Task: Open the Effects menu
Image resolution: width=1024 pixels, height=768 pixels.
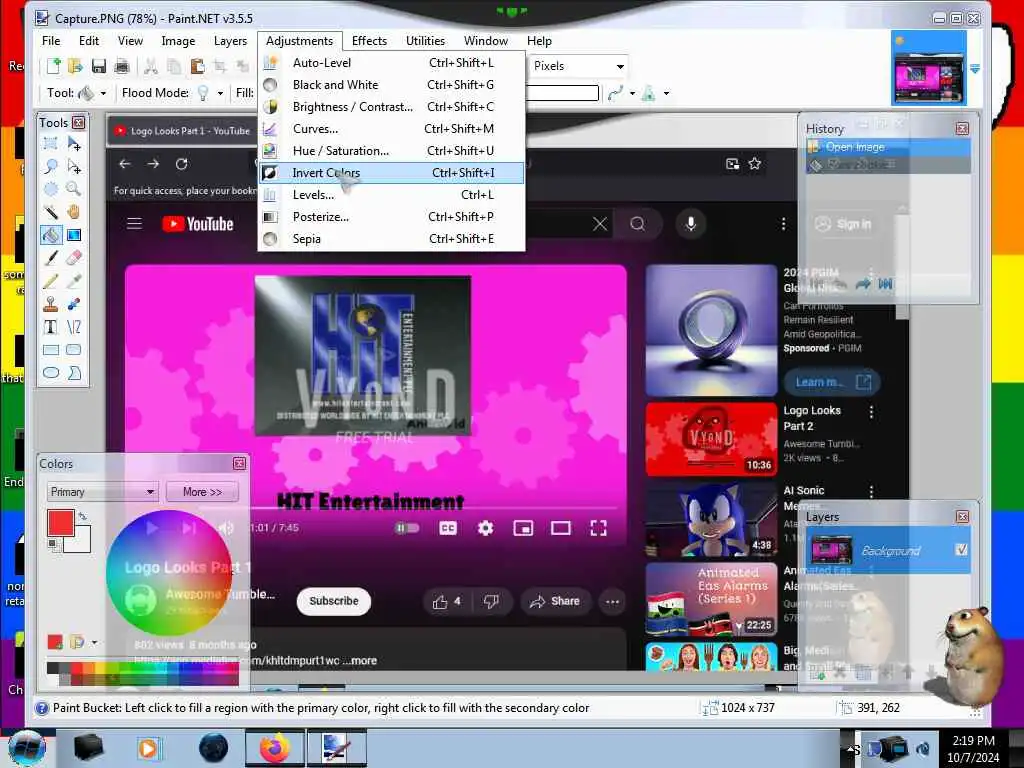Action: 369,40
